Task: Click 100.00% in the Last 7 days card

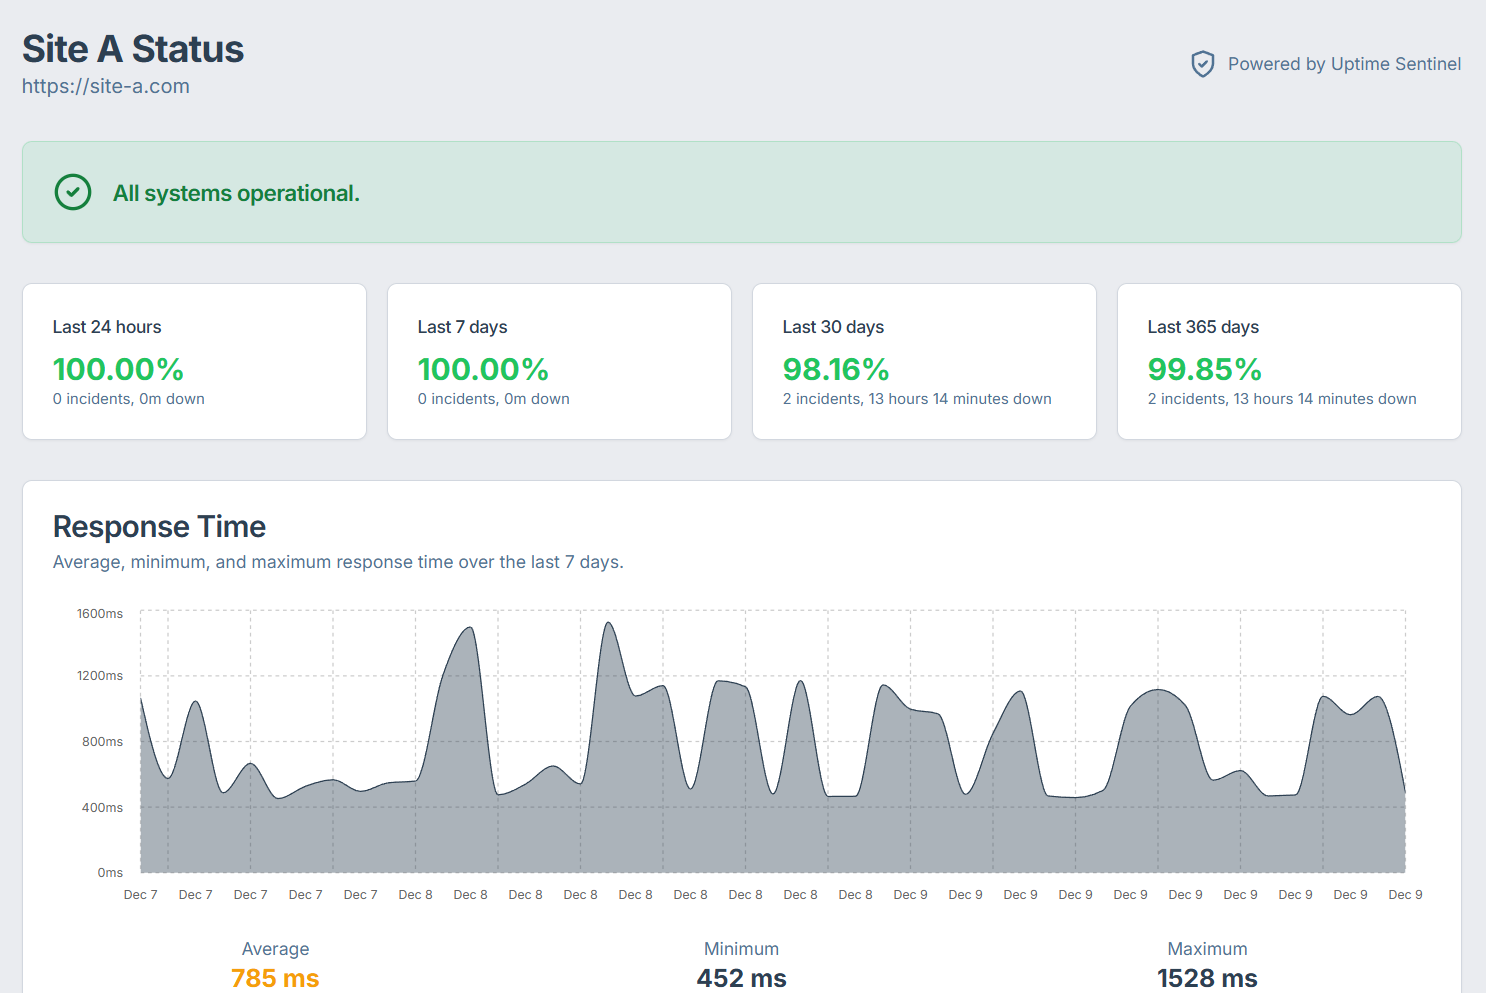Action: (483, 369)
